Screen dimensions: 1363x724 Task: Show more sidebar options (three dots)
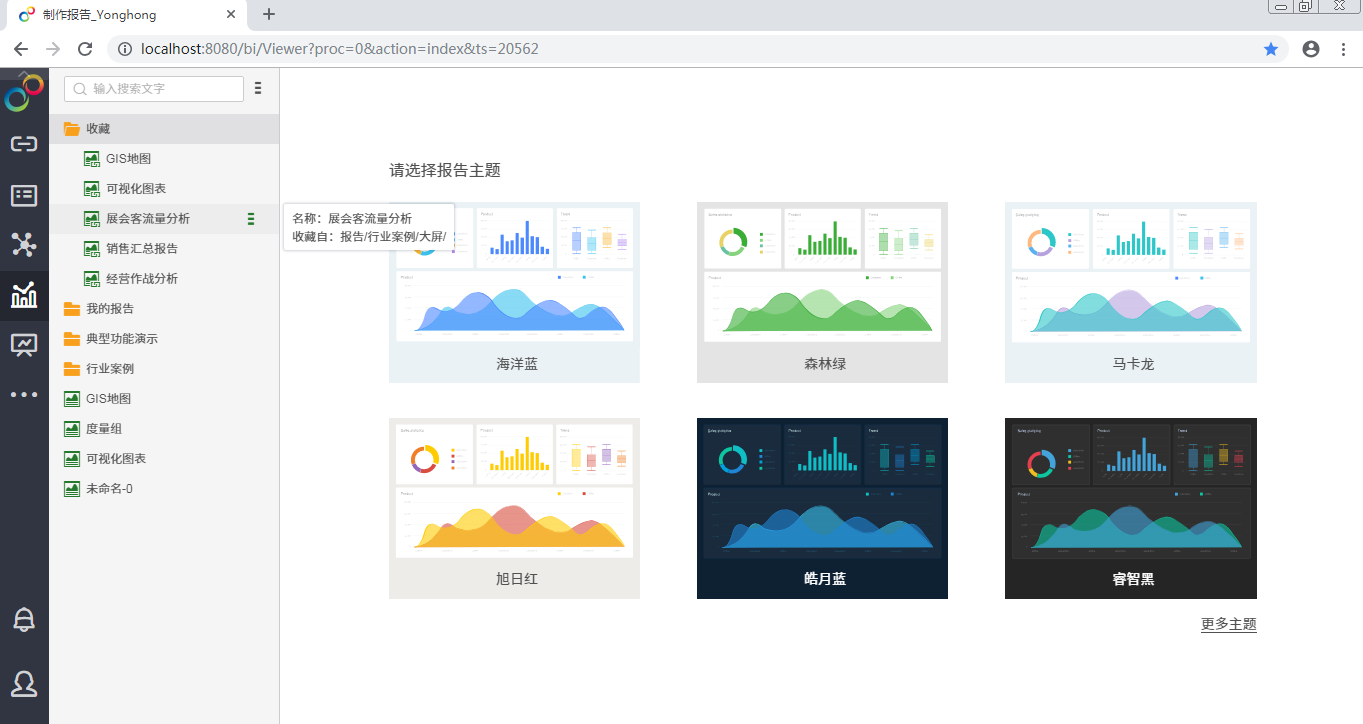(24, 395)
